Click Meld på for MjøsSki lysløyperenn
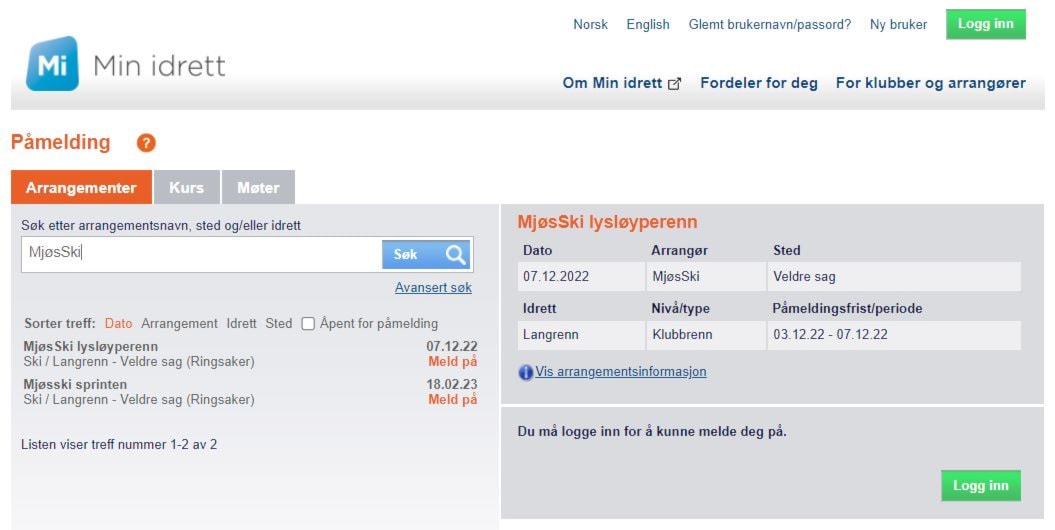 point(453,361)
